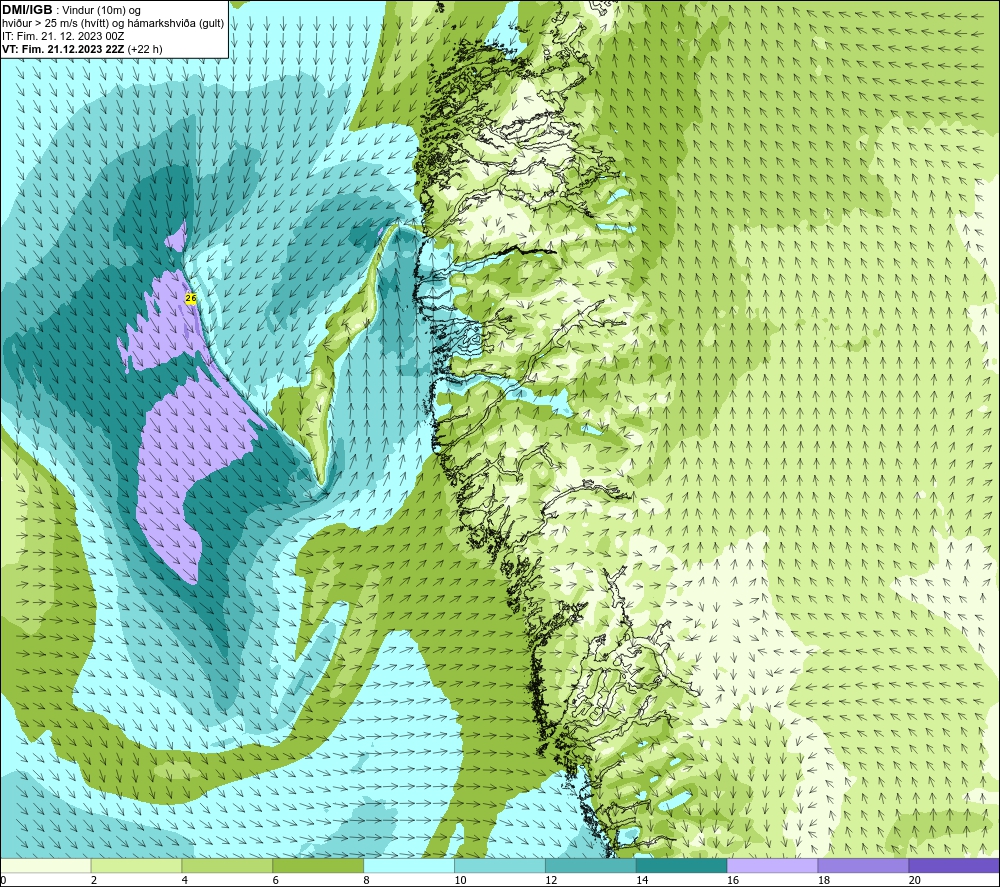The height and width of the screenshot is (887, 1000).
Task: Select the 16–18 m/s lavender legend swatch
Action: [772, 865]
